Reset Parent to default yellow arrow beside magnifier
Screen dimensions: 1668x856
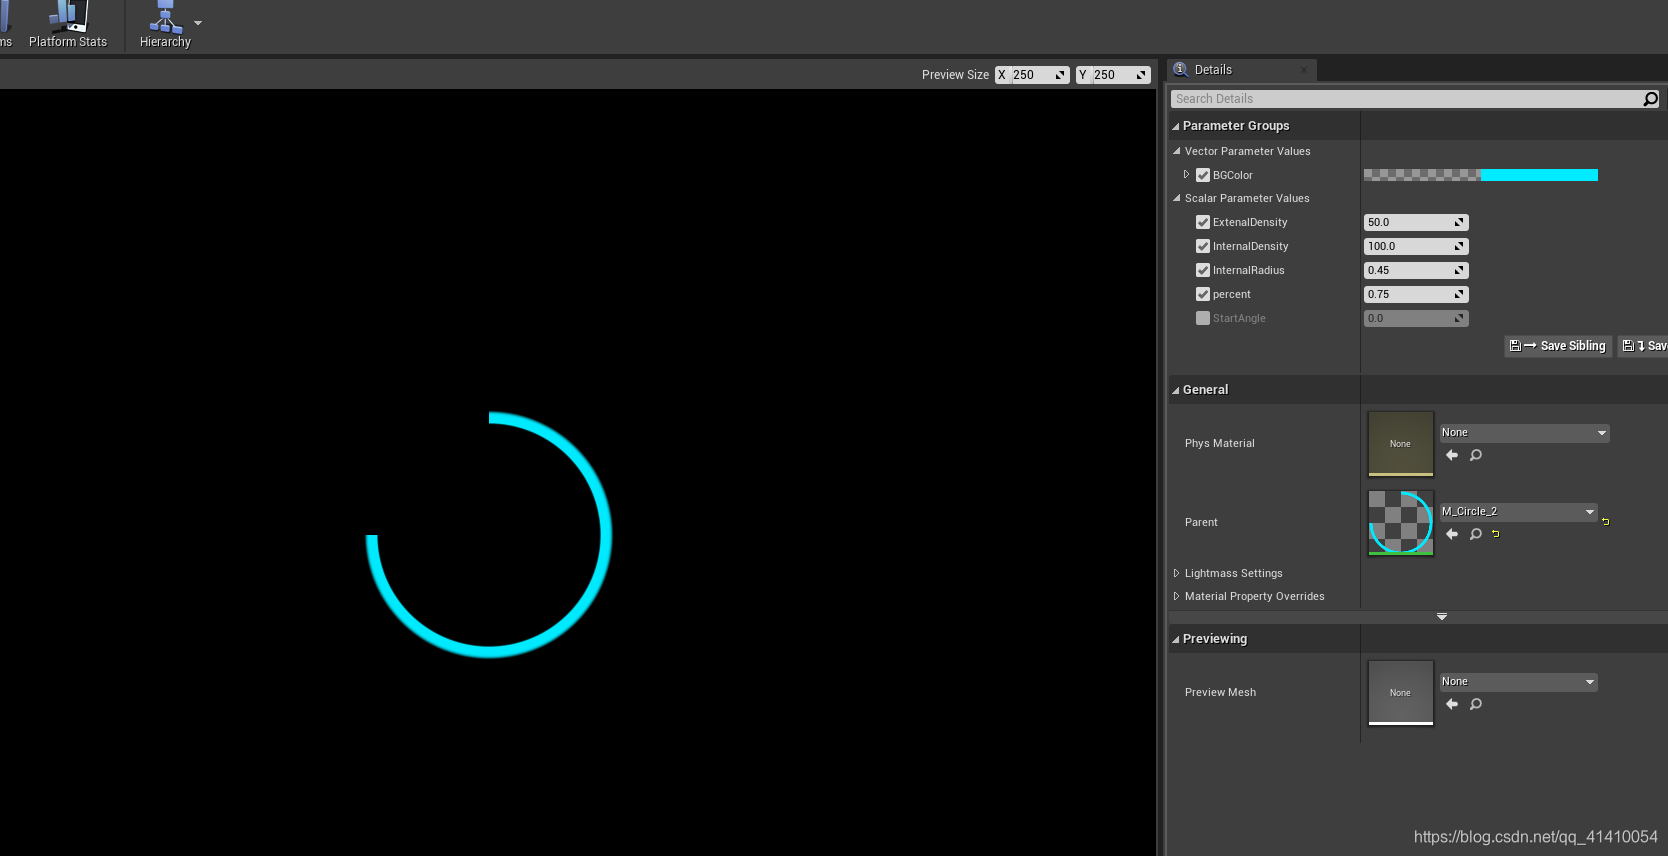[x=1496, y=534]
